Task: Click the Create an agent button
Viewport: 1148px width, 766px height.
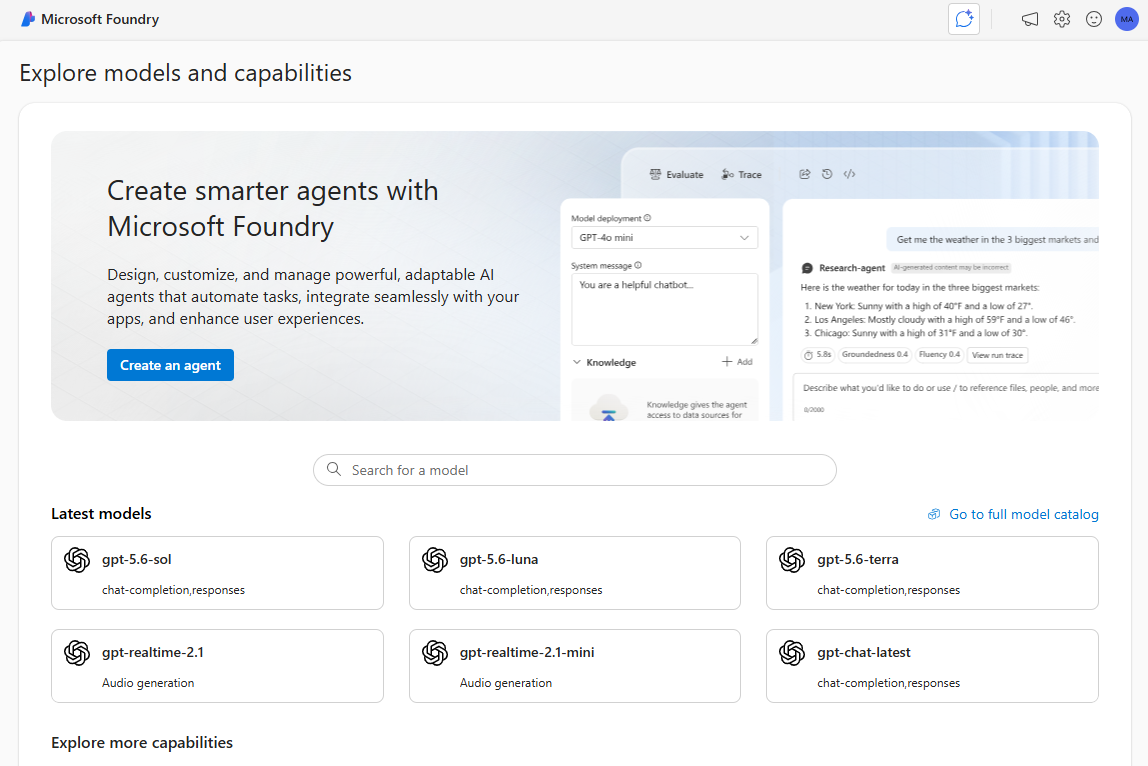Action: click(171, 365)
